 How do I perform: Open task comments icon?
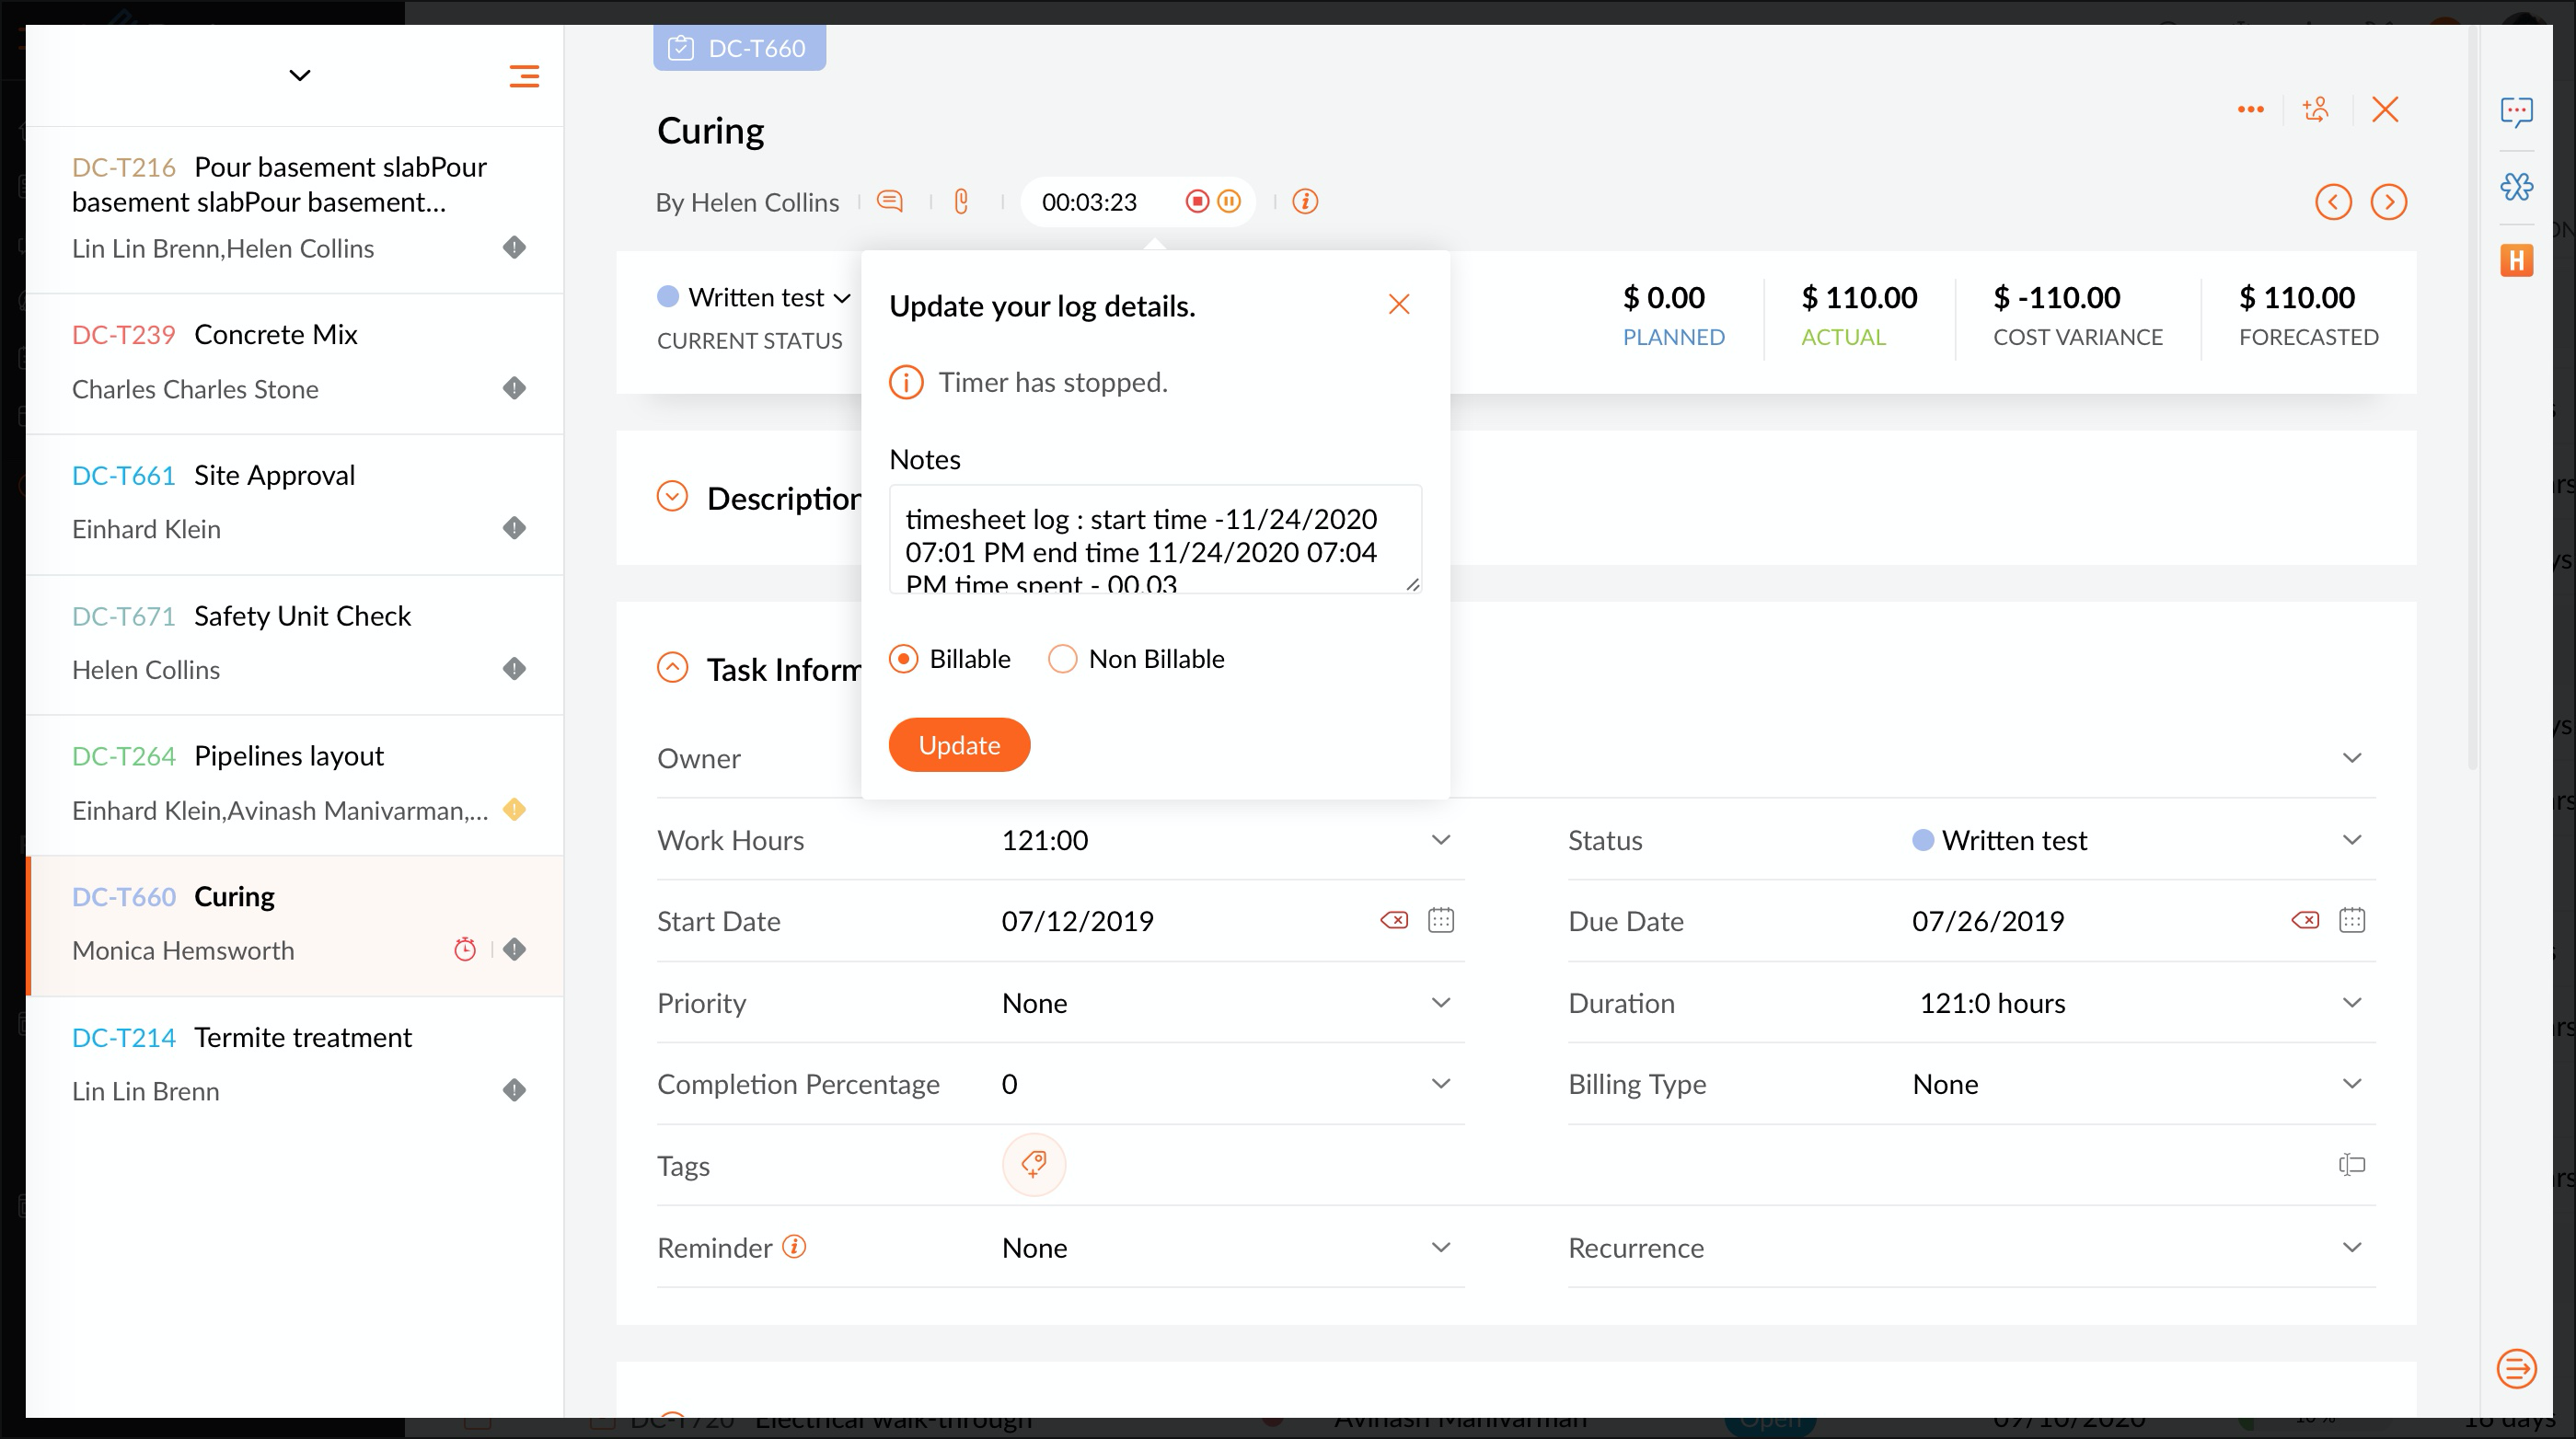[x=889, y=202]
